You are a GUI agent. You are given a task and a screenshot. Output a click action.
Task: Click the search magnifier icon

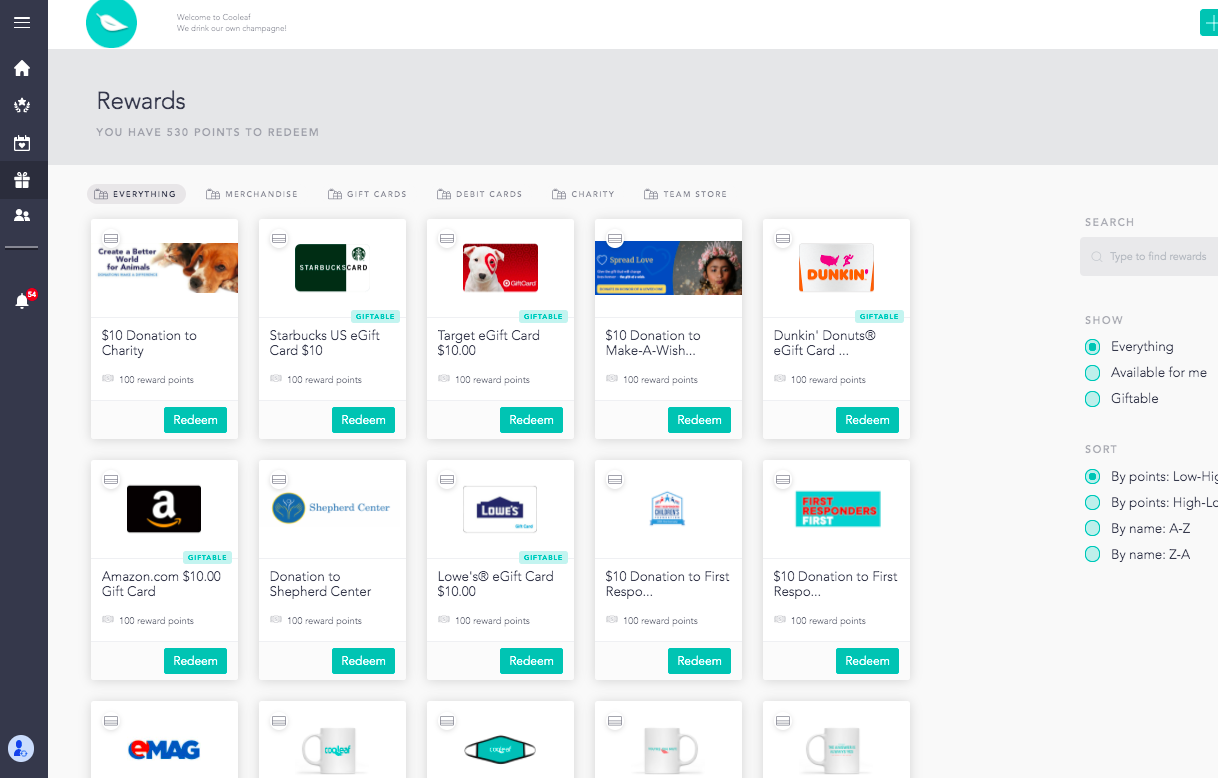[x=1097, y=257]
